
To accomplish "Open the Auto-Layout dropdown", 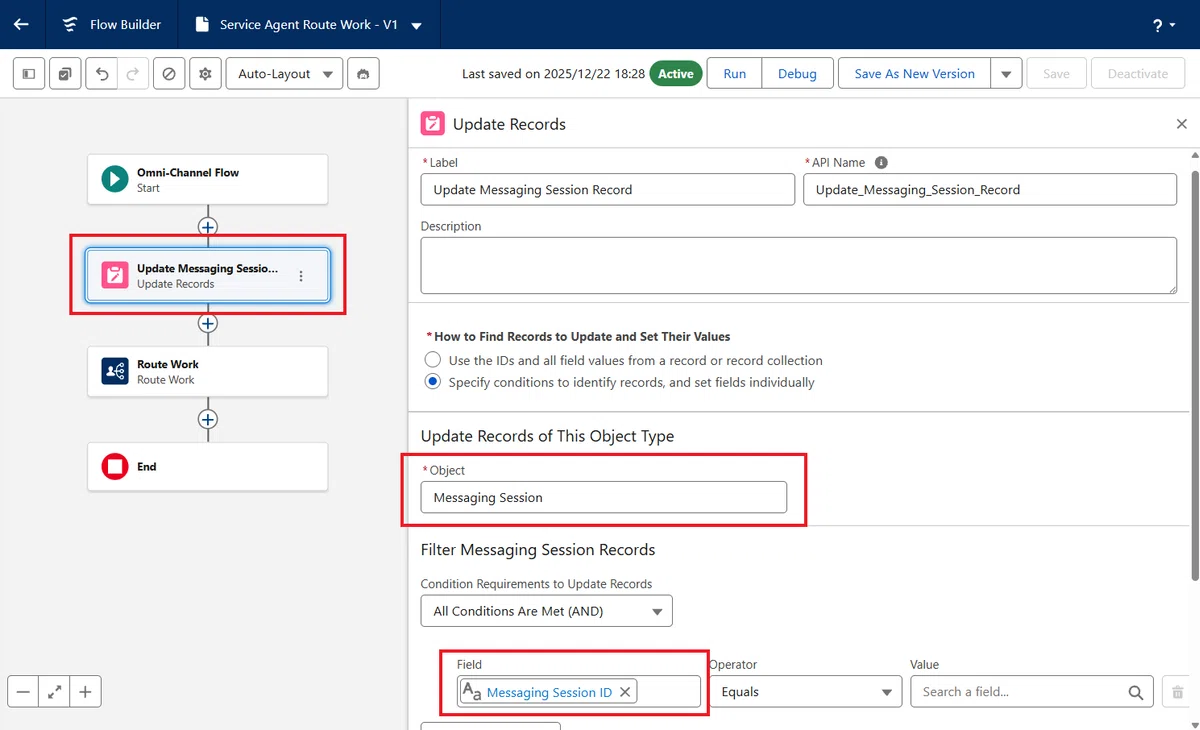I will [285, 74].
